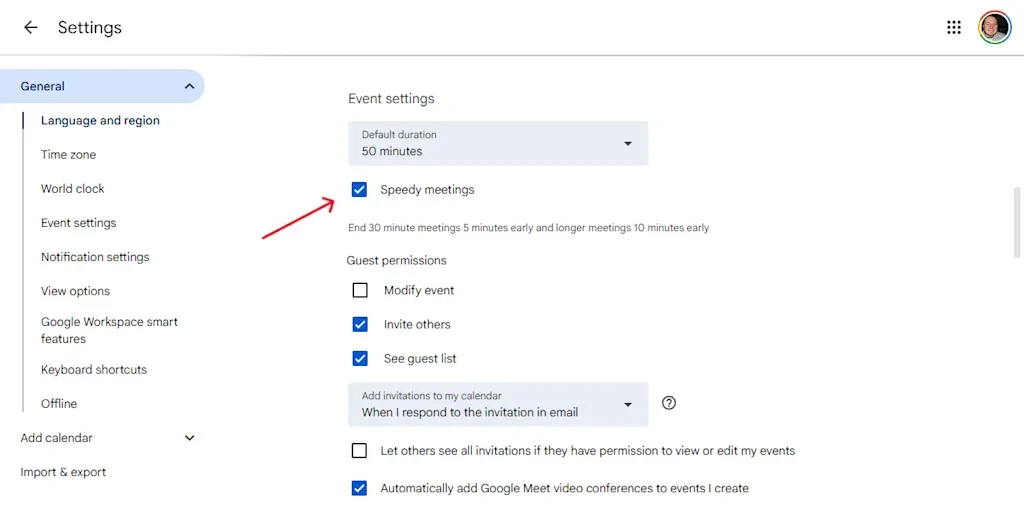Click the back arrow next to Settings
Image resolution: width=1024 pixels, height=512 pixels.
click(x=30, y=28)
